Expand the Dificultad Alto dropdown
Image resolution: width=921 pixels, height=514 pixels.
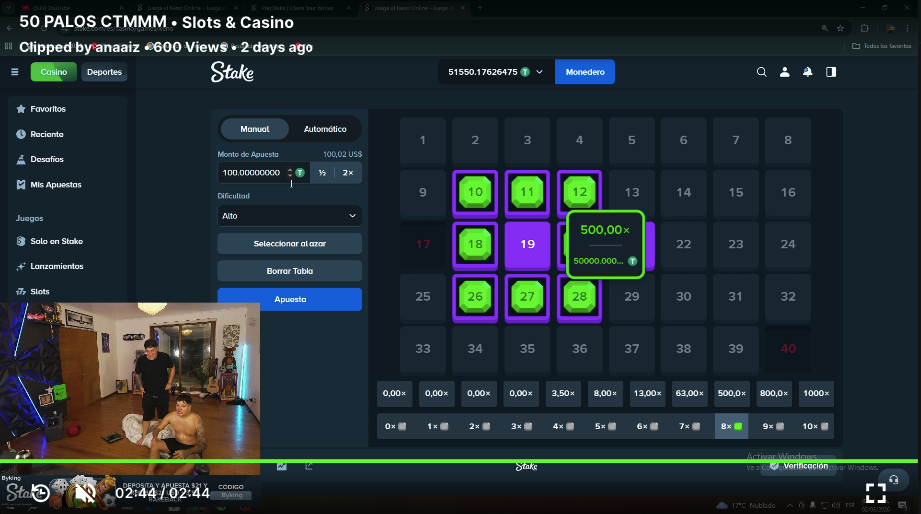click(x=290, y=216)
